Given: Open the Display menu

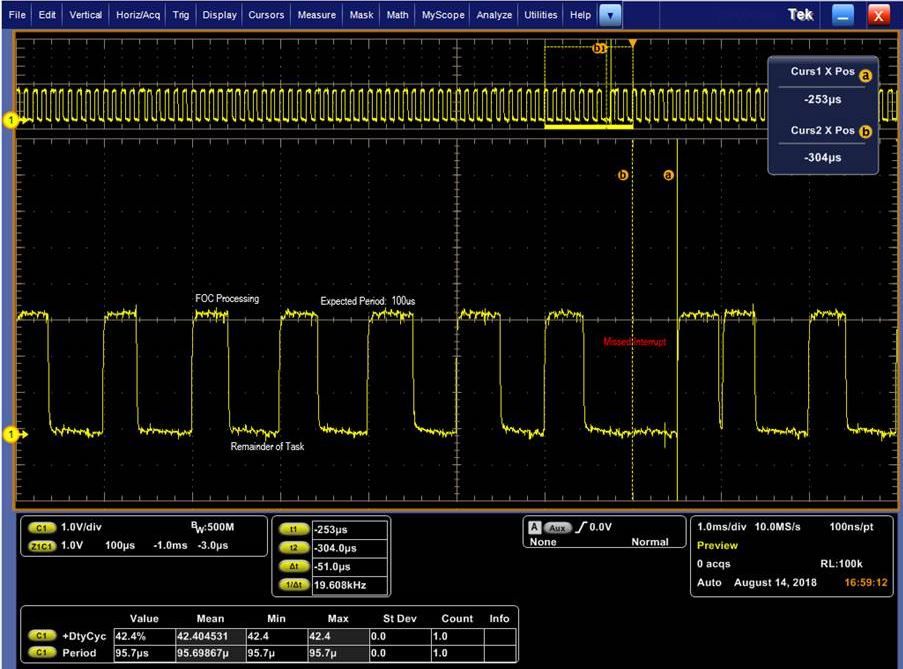Looking at the screenshot, I should coord(219,15).
